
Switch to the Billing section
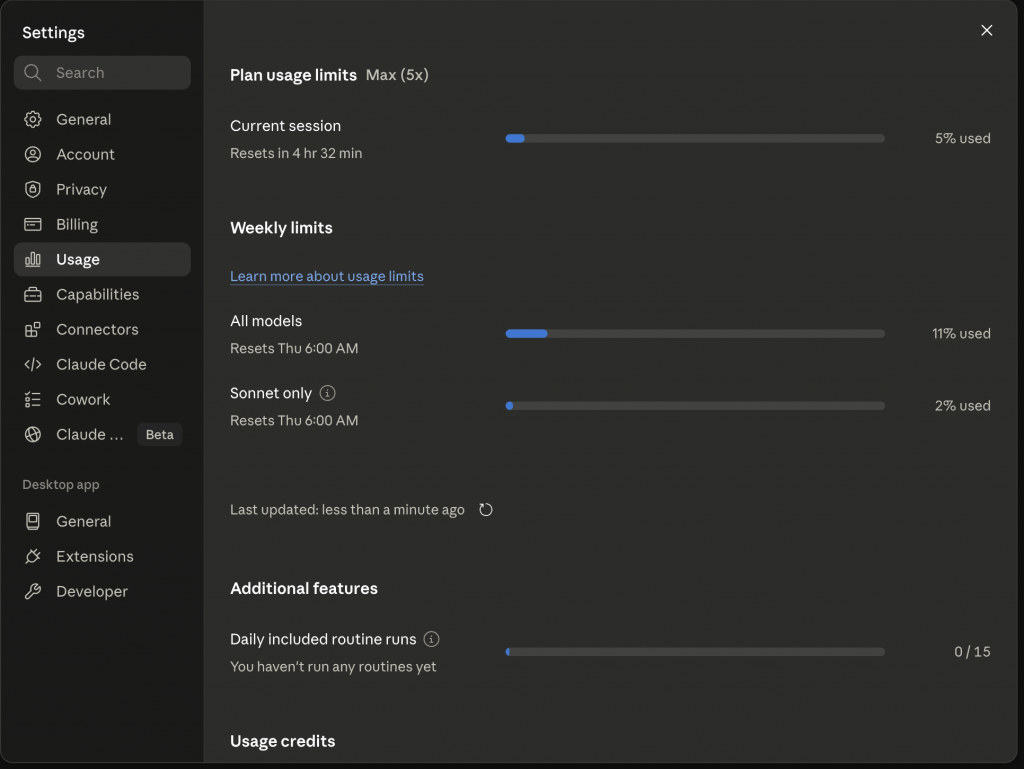coord(102,225)
